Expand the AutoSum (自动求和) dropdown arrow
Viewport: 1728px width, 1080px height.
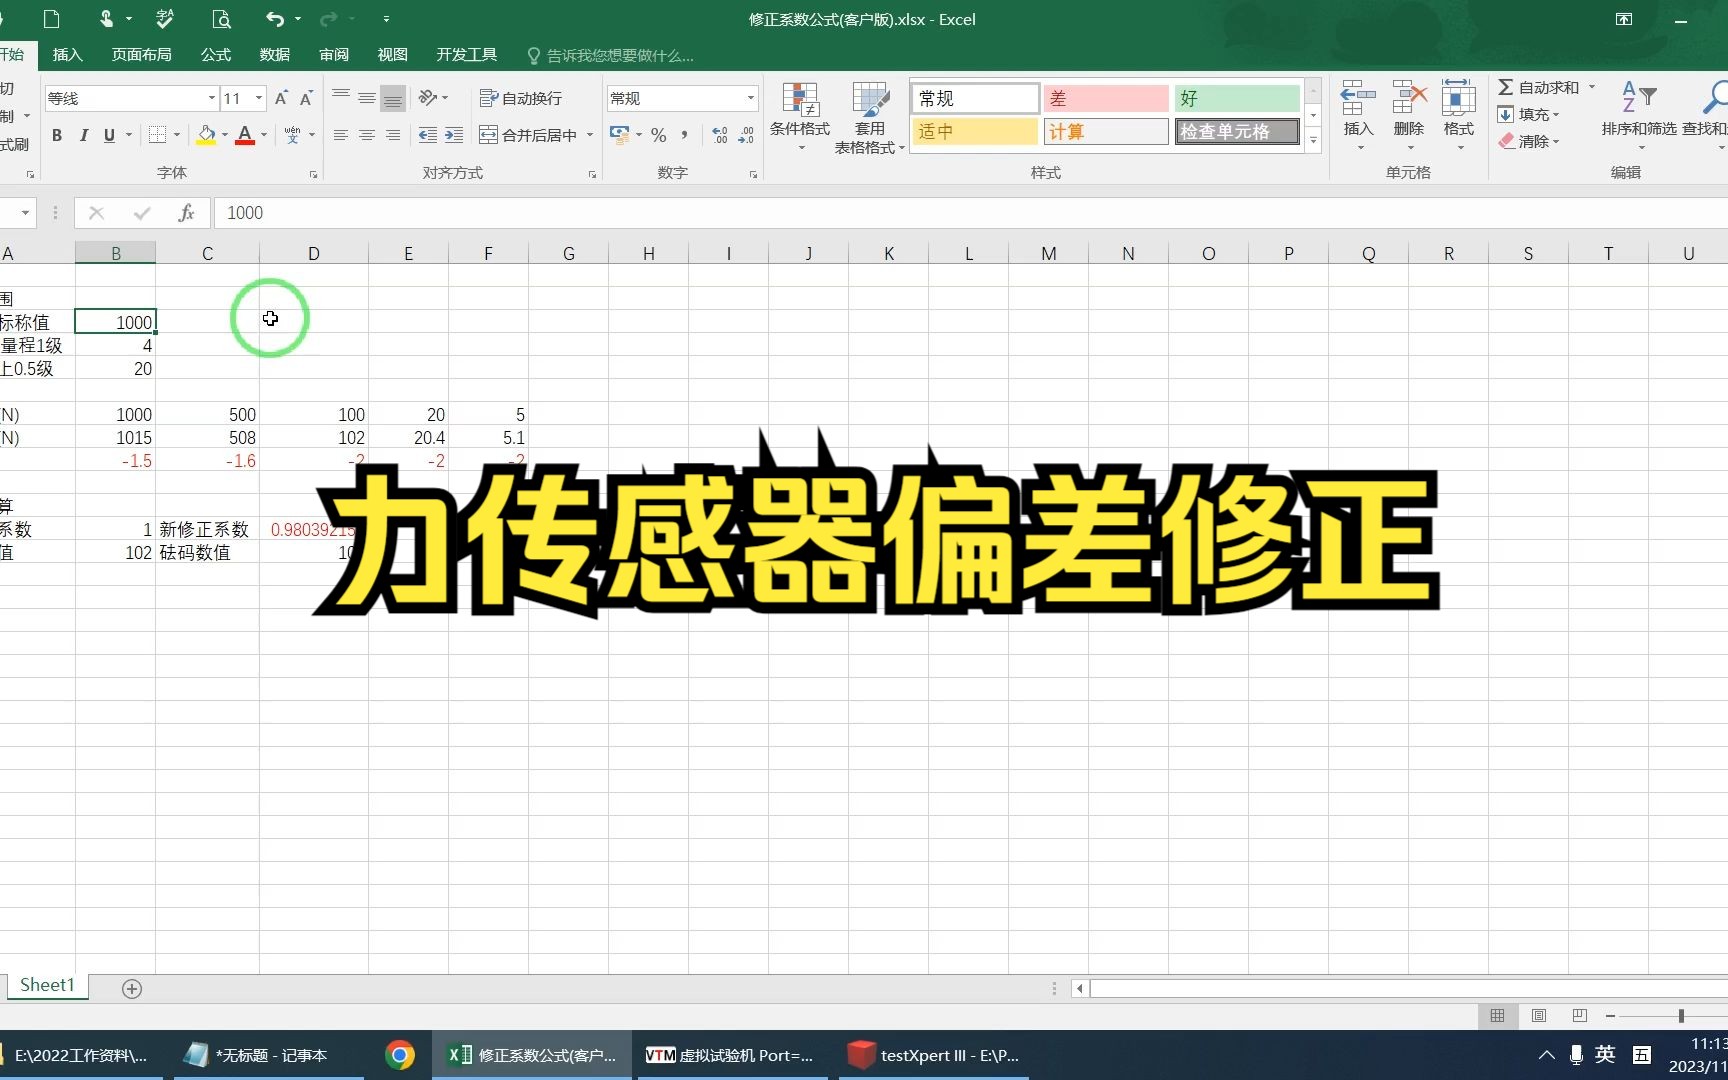coord(1592,87)
